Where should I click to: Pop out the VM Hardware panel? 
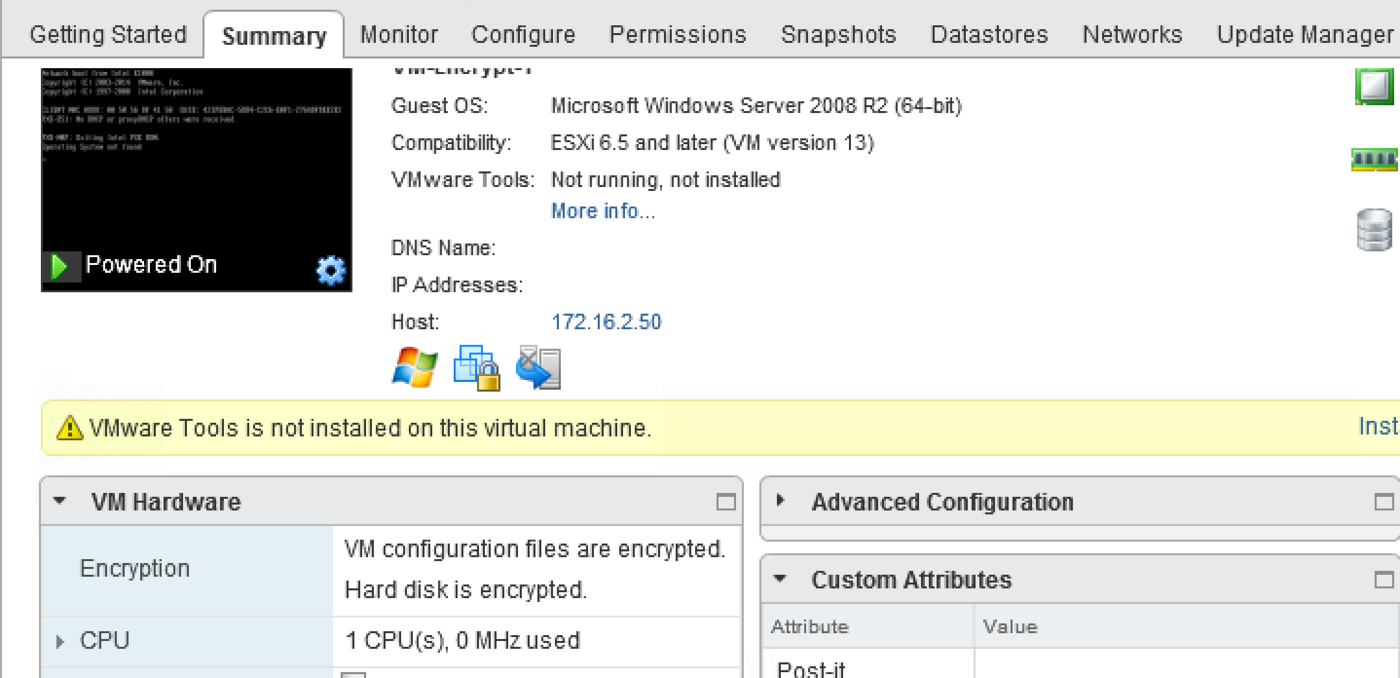click(729, 501)
